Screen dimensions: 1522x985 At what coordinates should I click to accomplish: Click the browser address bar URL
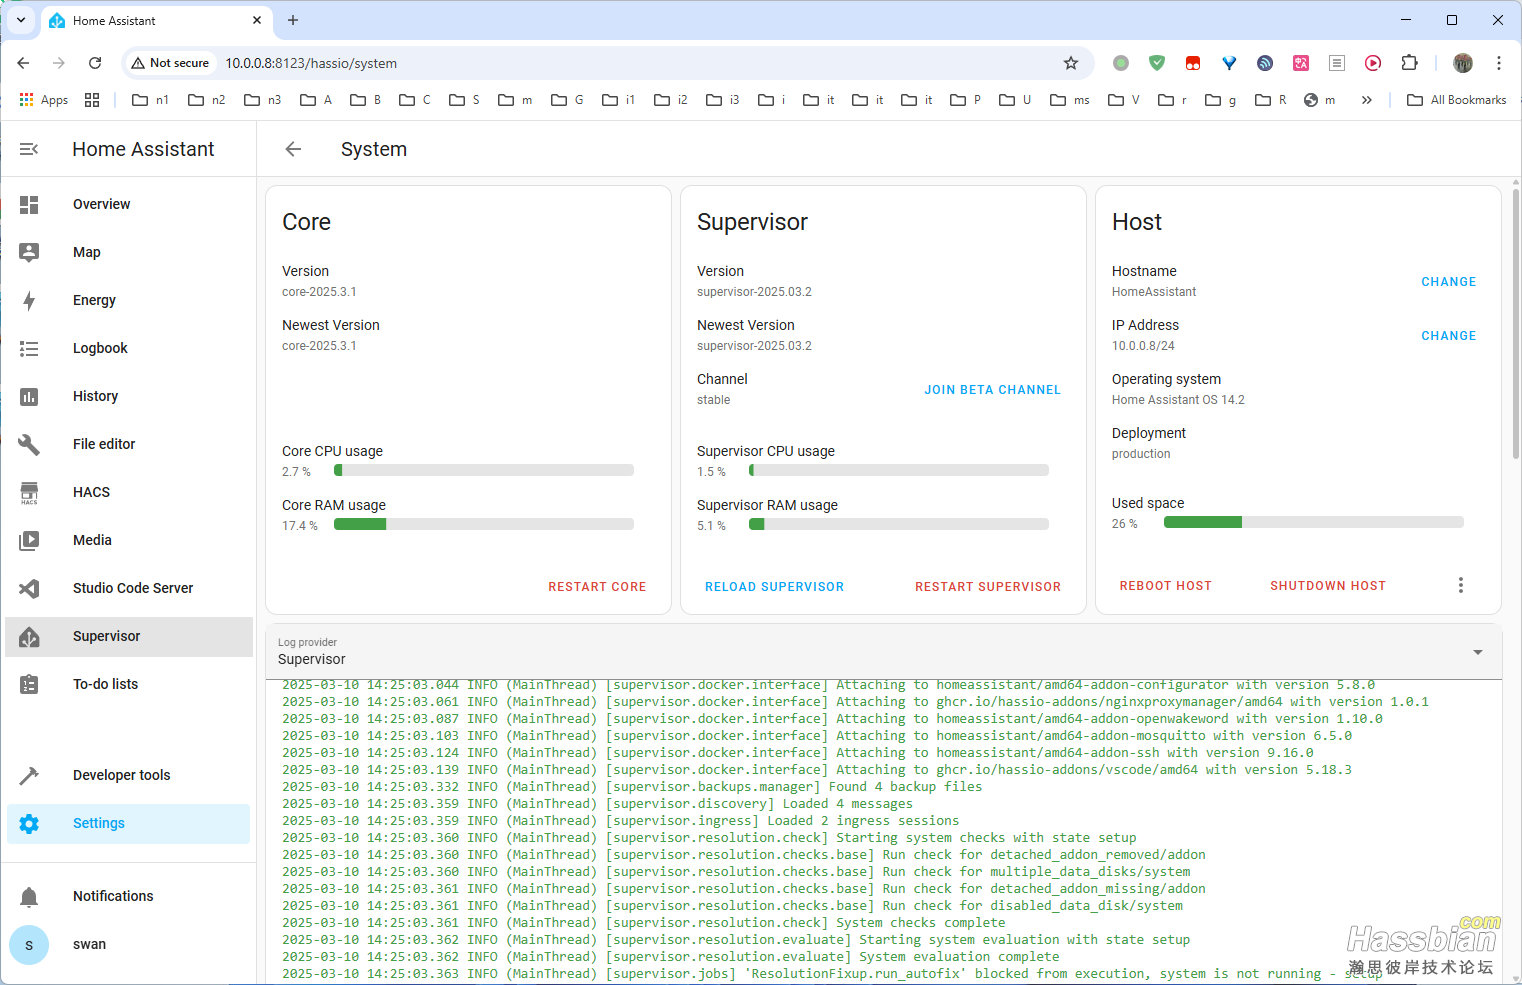(311, 63)
